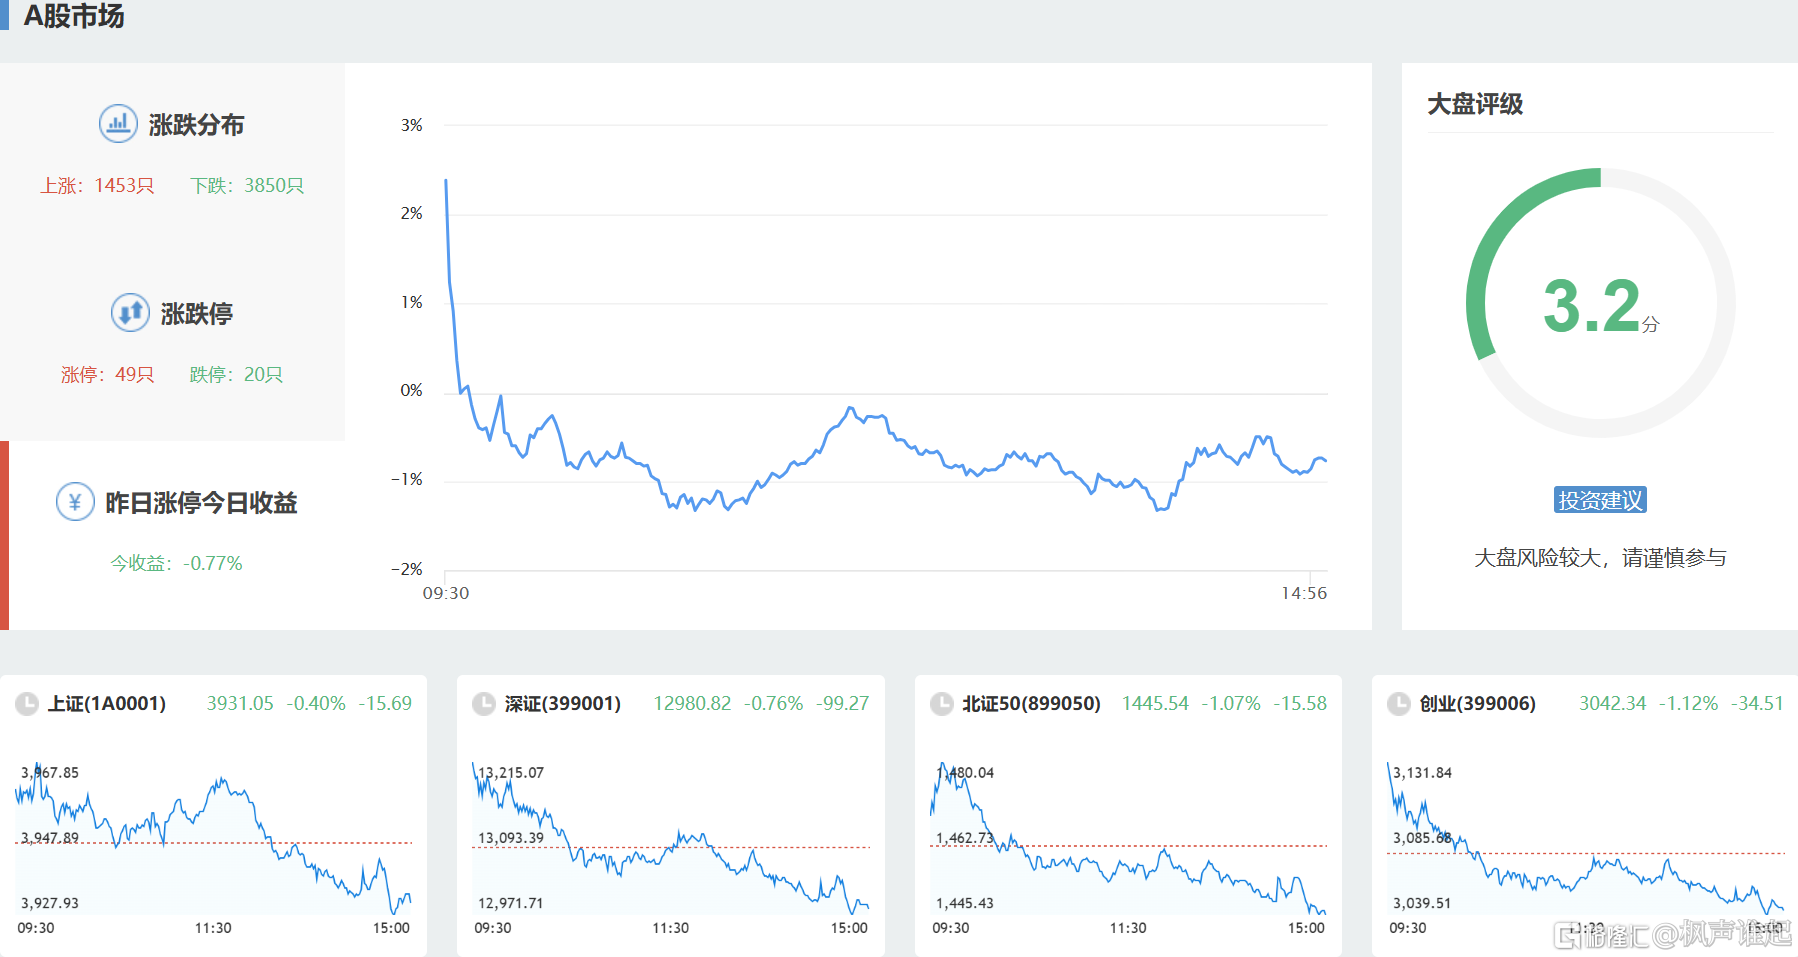The image size is (1798, 957).
Task: Click the 14:56 marker on time axis
Action: tap(1304, 593)
